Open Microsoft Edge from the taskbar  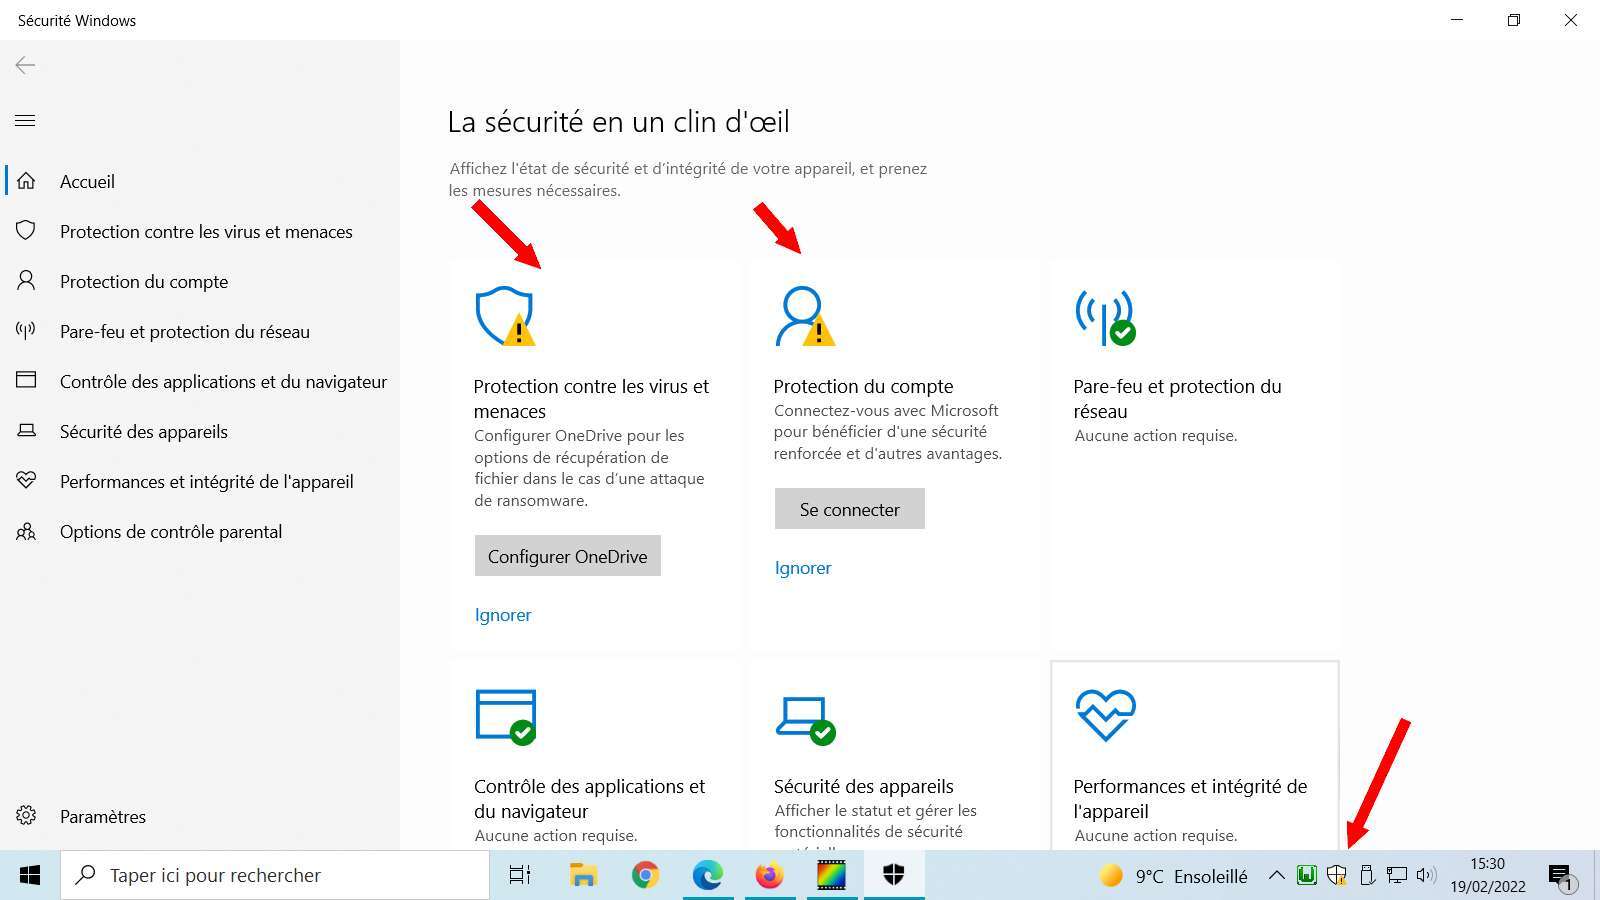coord(708,875)
